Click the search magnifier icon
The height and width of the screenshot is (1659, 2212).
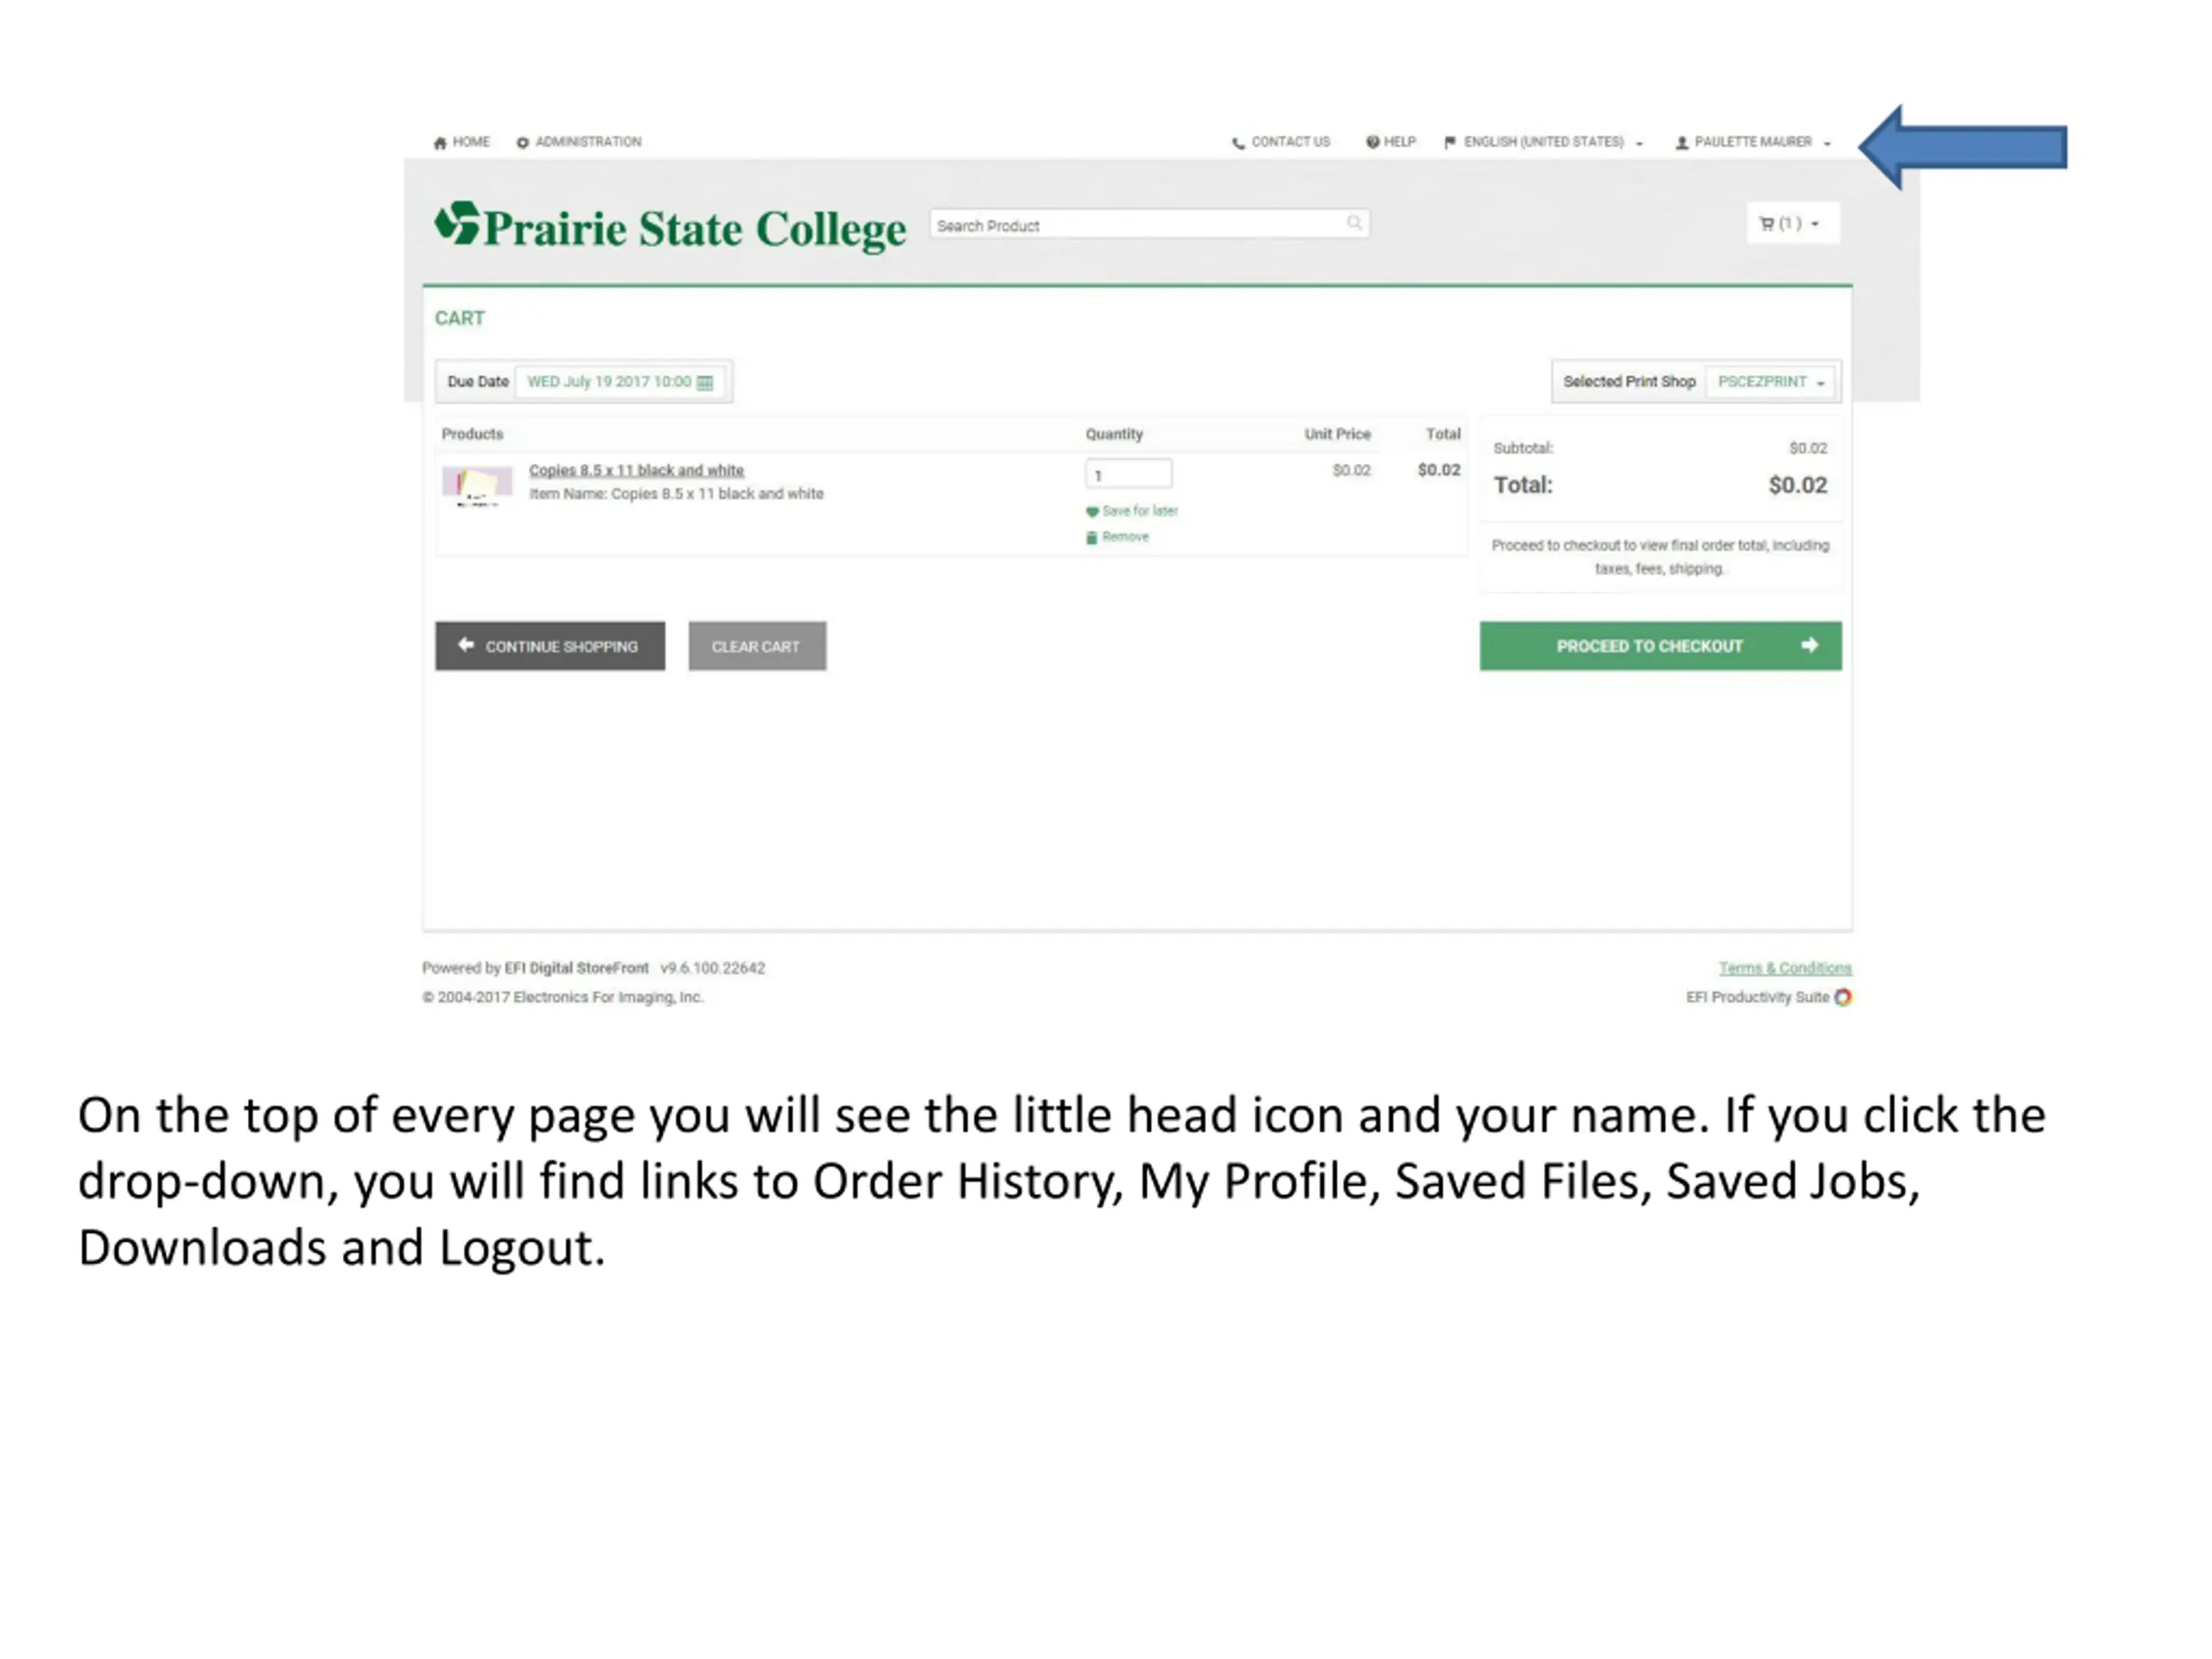(1354, 223)
